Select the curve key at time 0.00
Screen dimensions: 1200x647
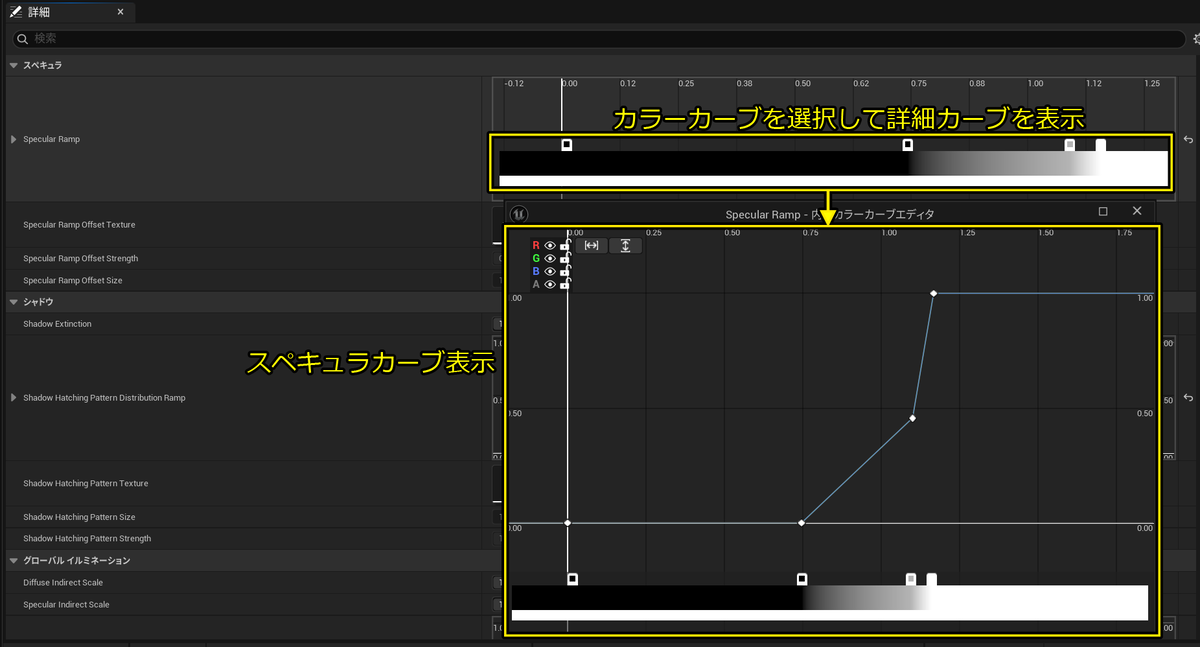pyautogui.click(x=568, y=523)
